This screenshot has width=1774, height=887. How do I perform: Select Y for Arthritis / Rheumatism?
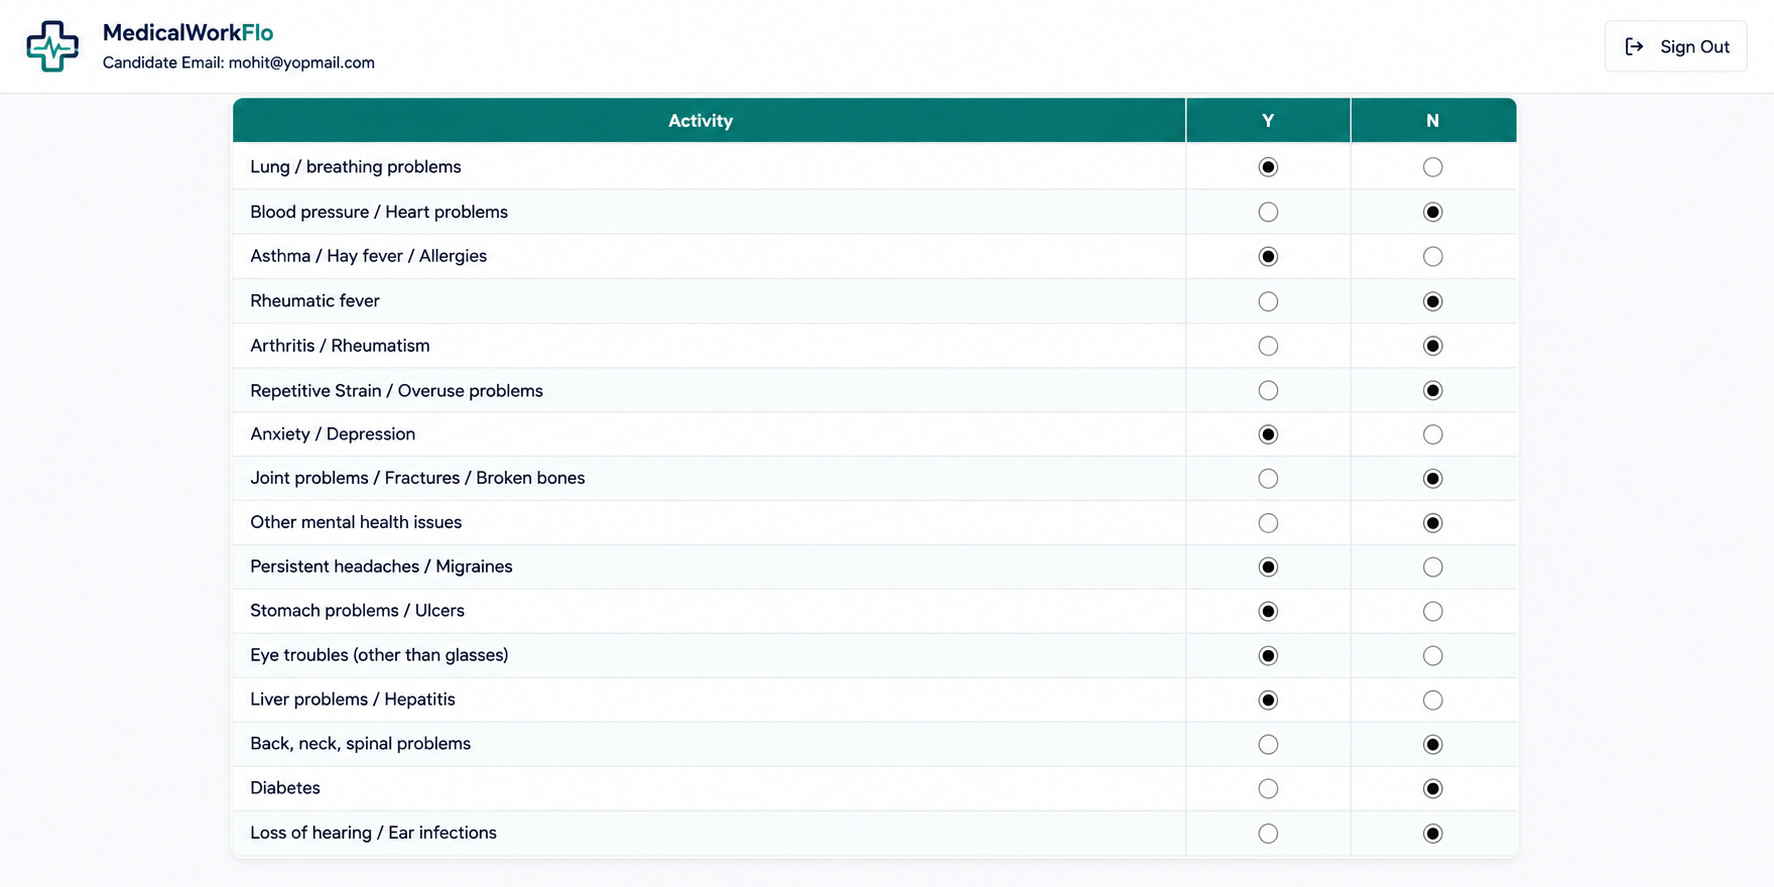tap(1268, 346)
